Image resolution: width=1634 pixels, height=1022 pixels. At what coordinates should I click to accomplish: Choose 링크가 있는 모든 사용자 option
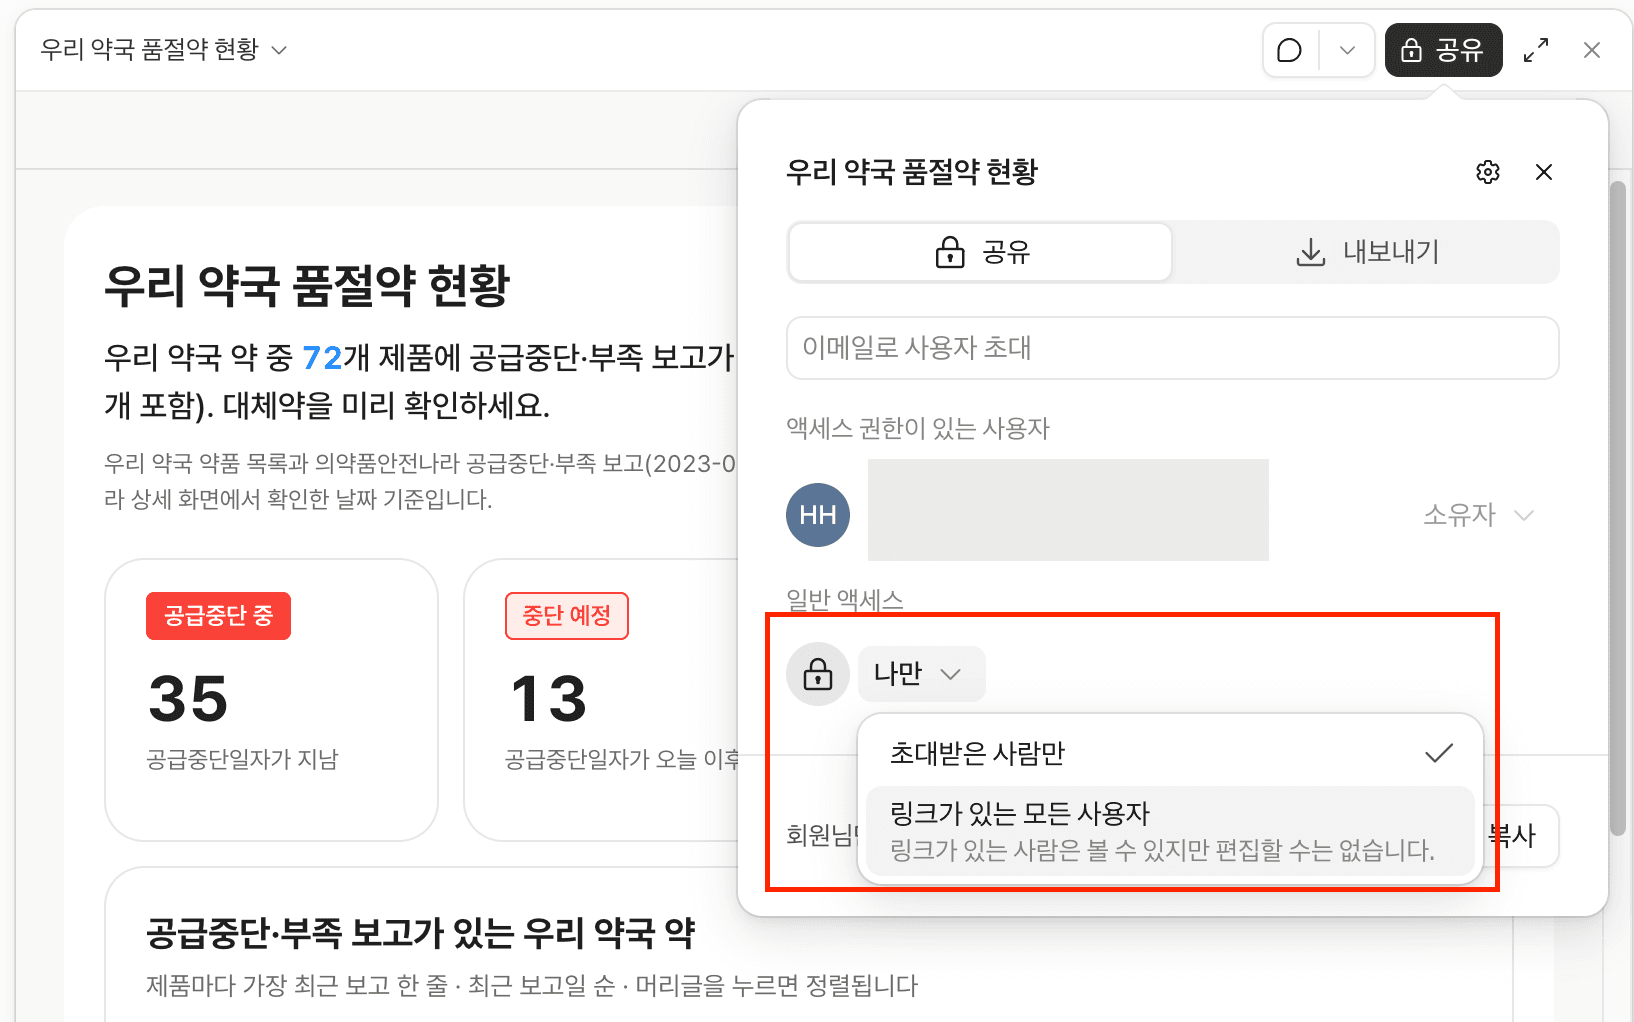coord(1170,831)
